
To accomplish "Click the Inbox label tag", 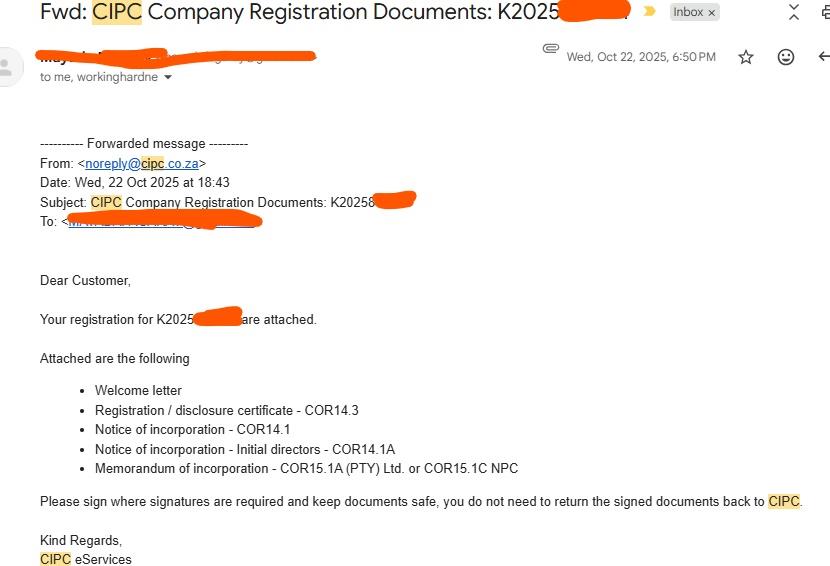I will 688,12.
